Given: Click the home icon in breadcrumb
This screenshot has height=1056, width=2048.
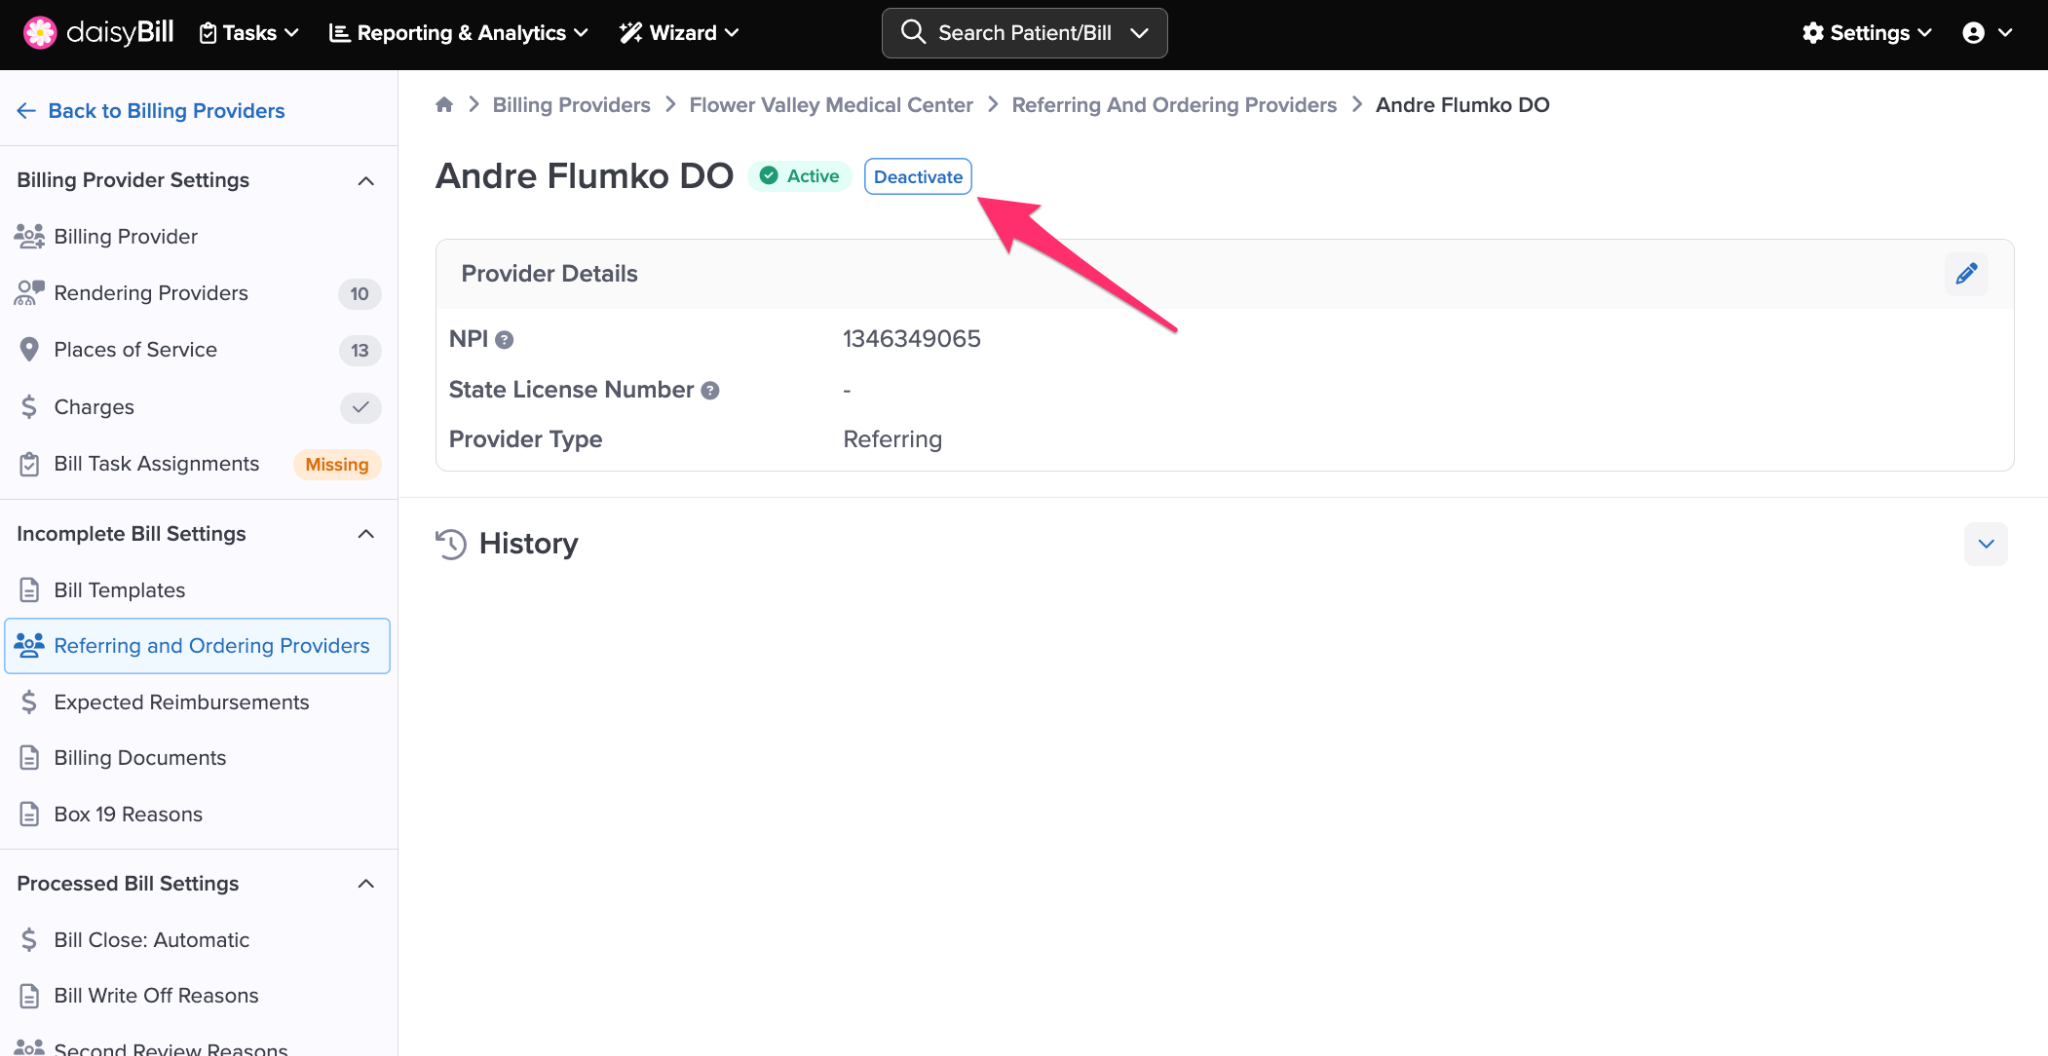Looking at the screenshot, I should coord(444,105).
